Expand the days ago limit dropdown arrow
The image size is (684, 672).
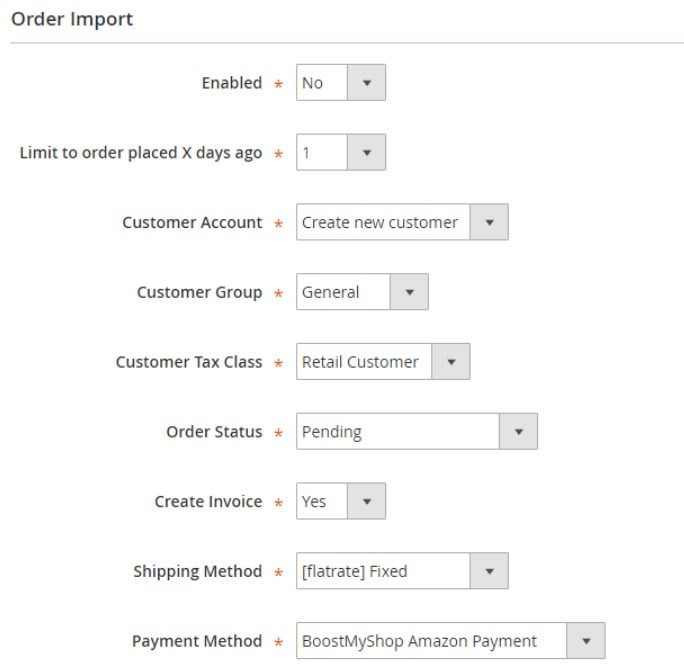[366, 152]
